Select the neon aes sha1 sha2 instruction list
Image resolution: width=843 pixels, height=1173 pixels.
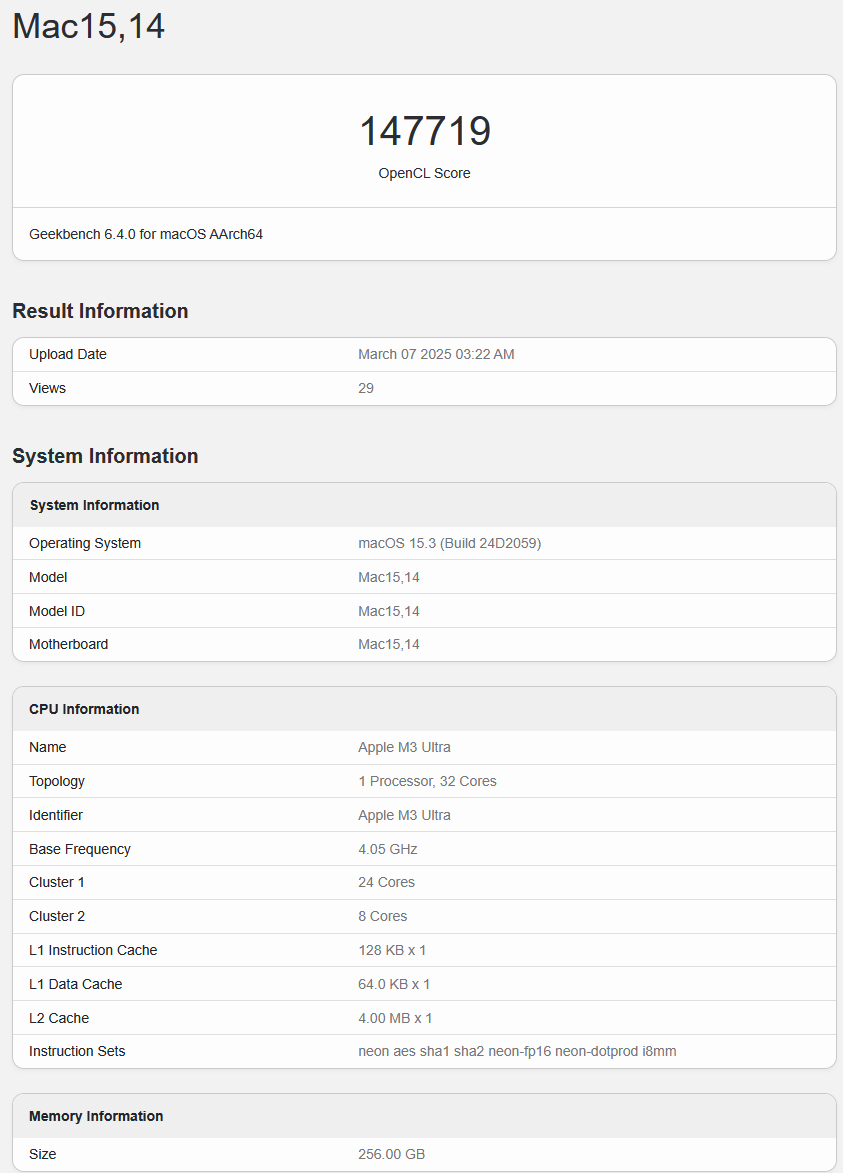517,1051
